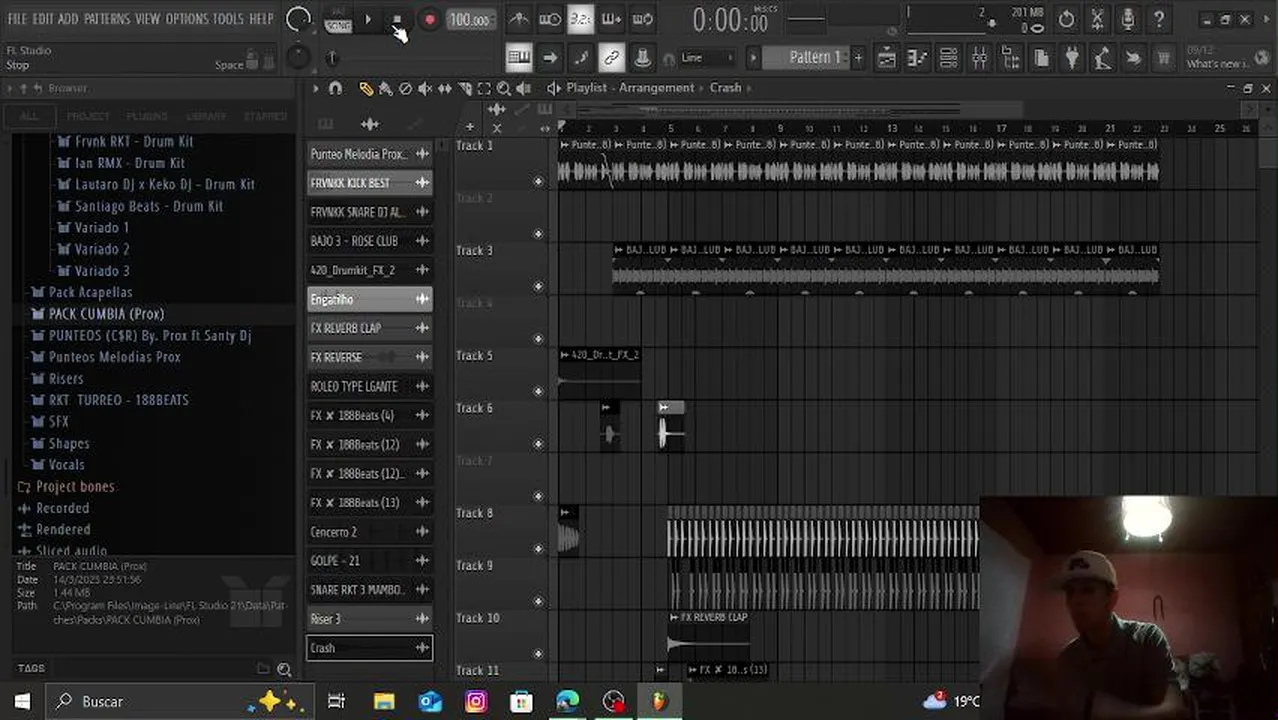Image resolution: width=1278 pixels, height=720 pixels.
Task: Expand the Risers folder
Action: 66,378
